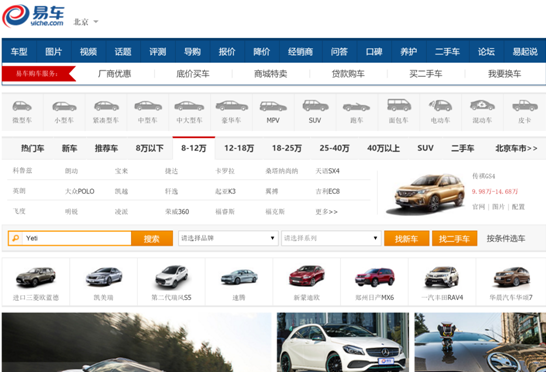Switch to the 新车 tab
Image resolution: width=546 pixels, height=373 pixels.
point(69,148)
